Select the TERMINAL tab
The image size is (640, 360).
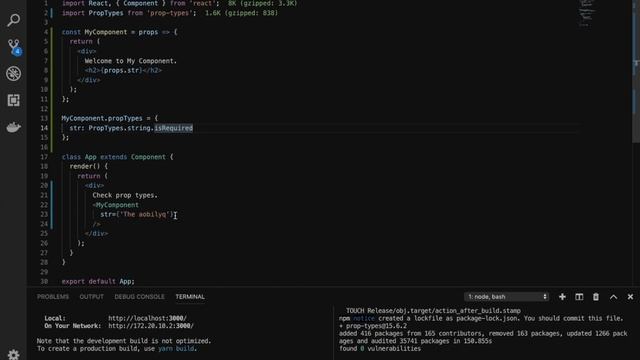tap(190, 297)
